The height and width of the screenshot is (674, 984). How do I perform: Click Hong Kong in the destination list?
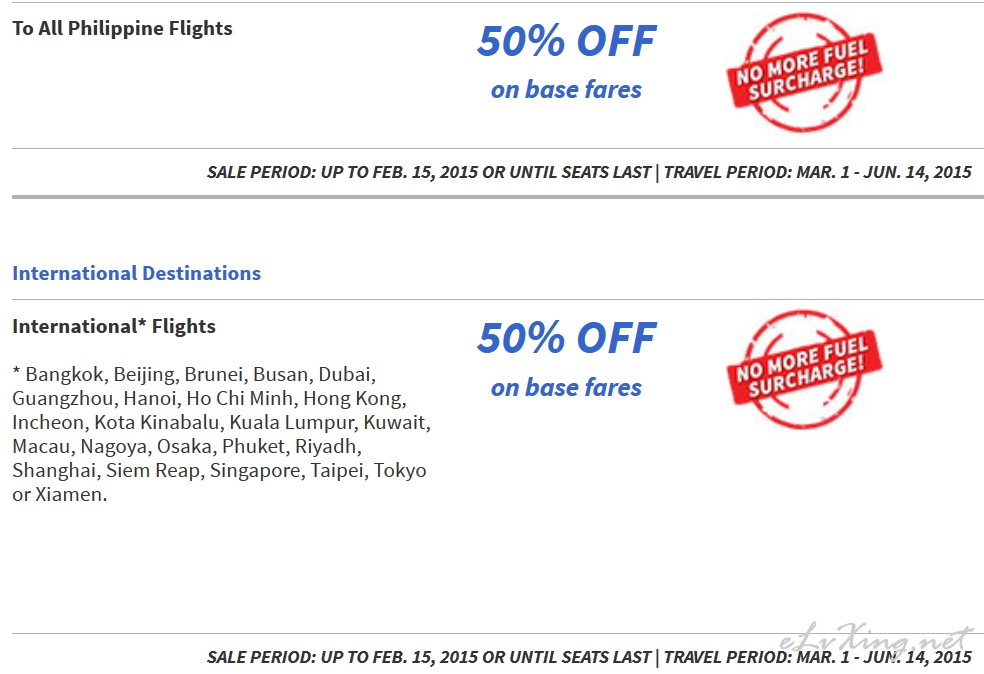pyautogui.click(x=353, y=399)
